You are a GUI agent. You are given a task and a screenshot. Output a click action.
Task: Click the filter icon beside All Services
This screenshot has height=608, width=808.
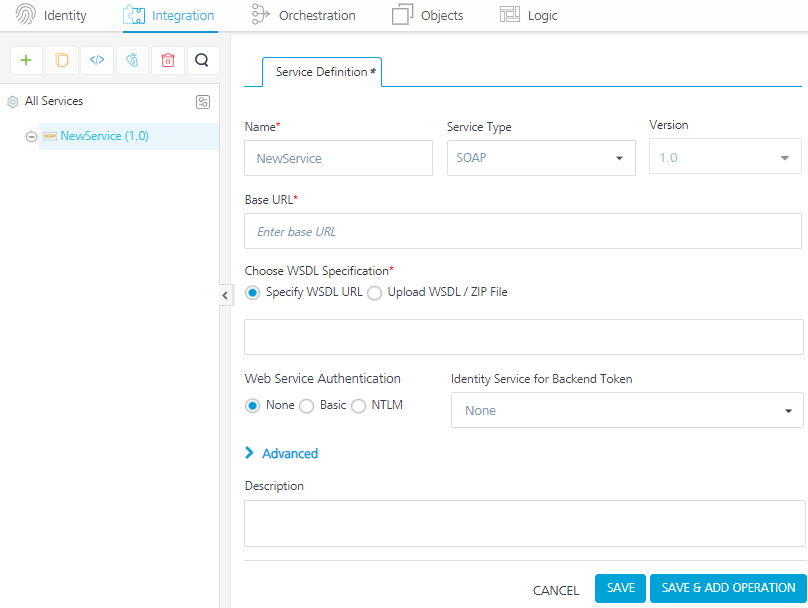[203, 101]
